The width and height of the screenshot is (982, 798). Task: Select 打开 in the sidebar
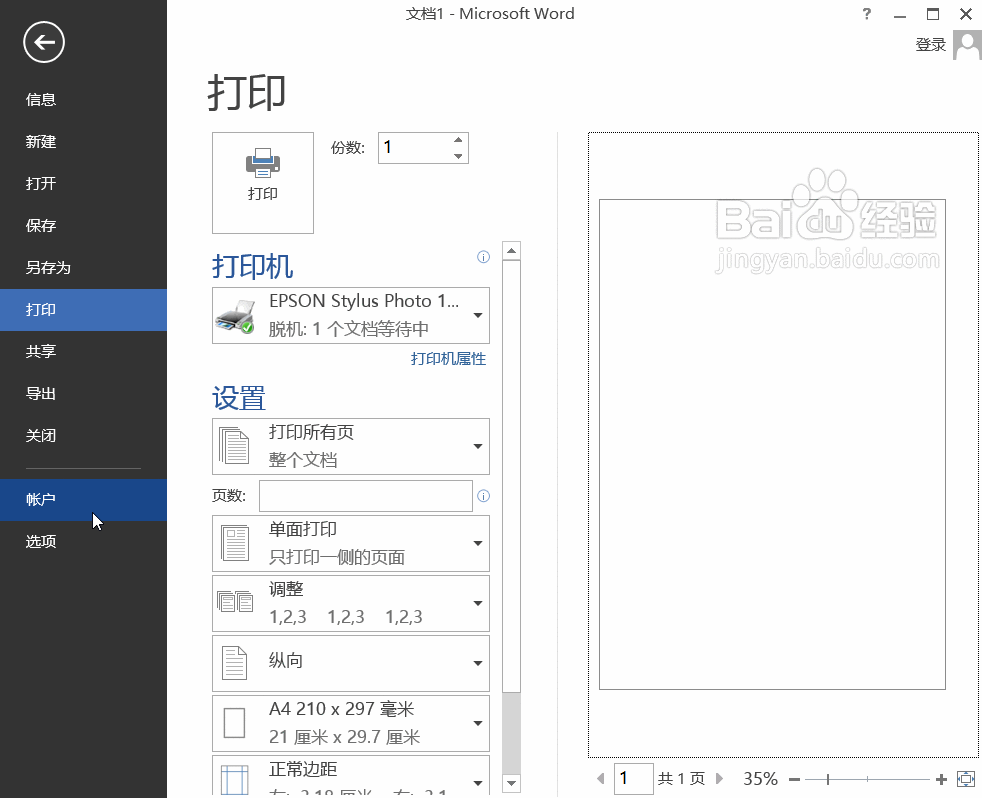coord(83,184)
